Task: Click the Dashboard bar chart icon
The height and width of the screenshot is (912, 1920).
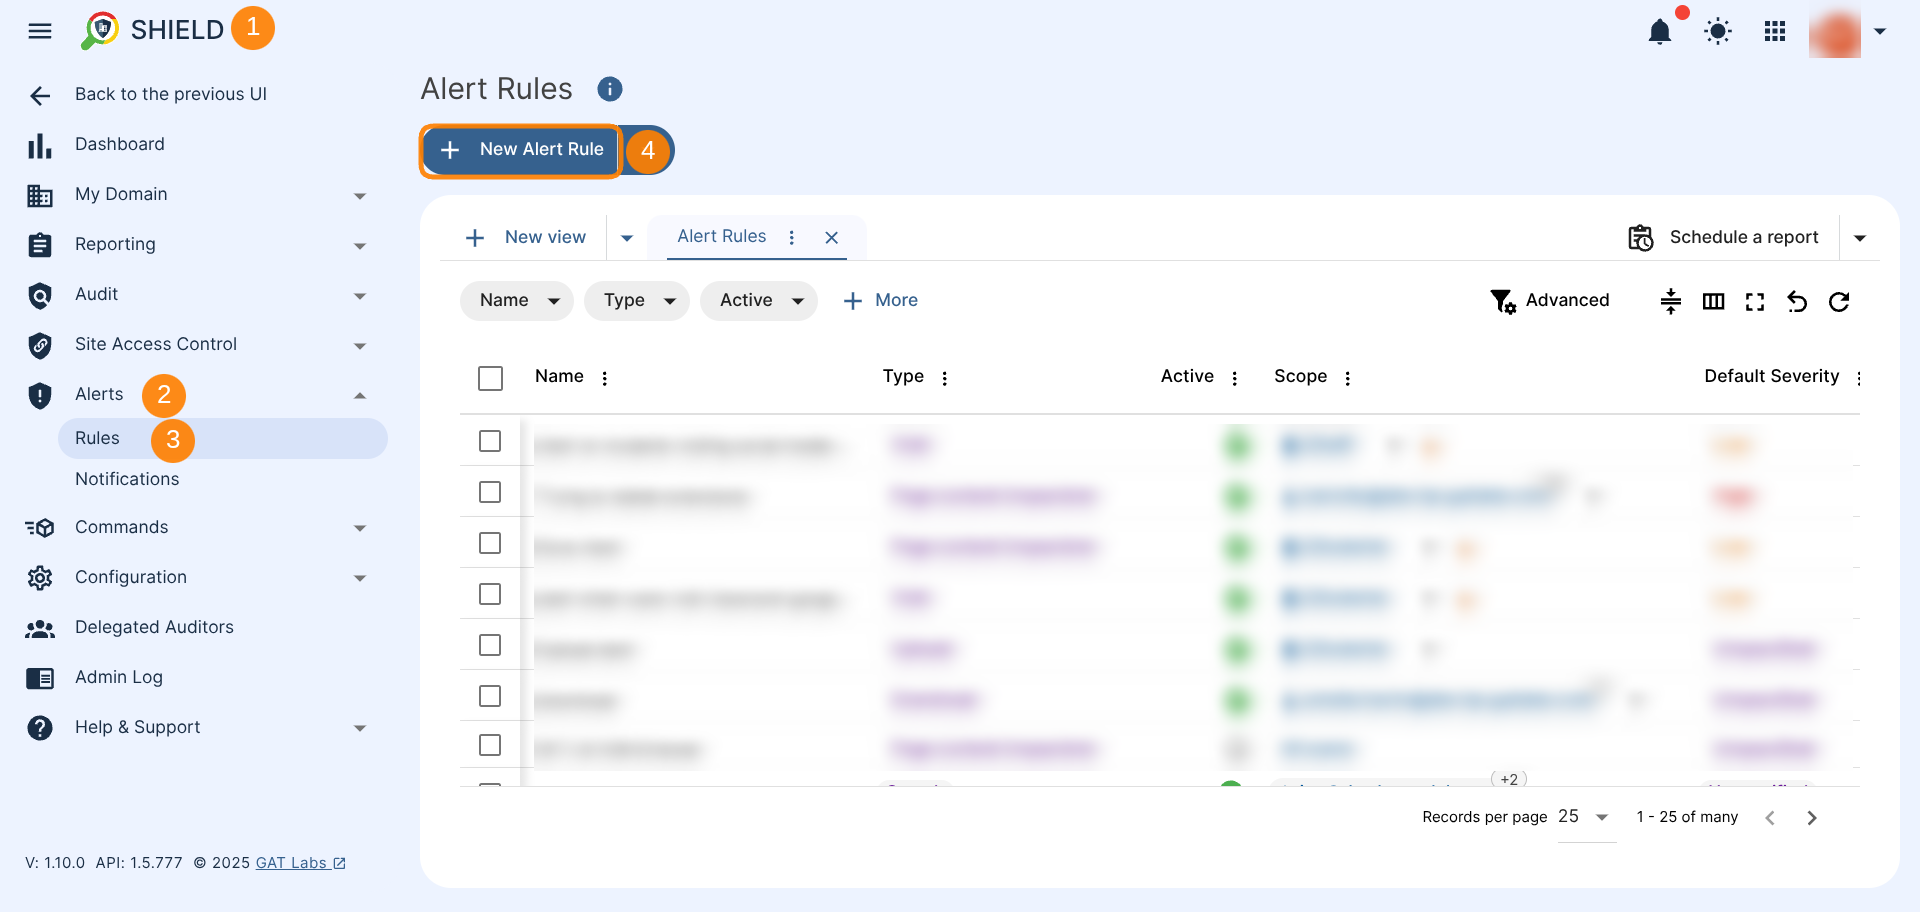Action: coord(40,146)
